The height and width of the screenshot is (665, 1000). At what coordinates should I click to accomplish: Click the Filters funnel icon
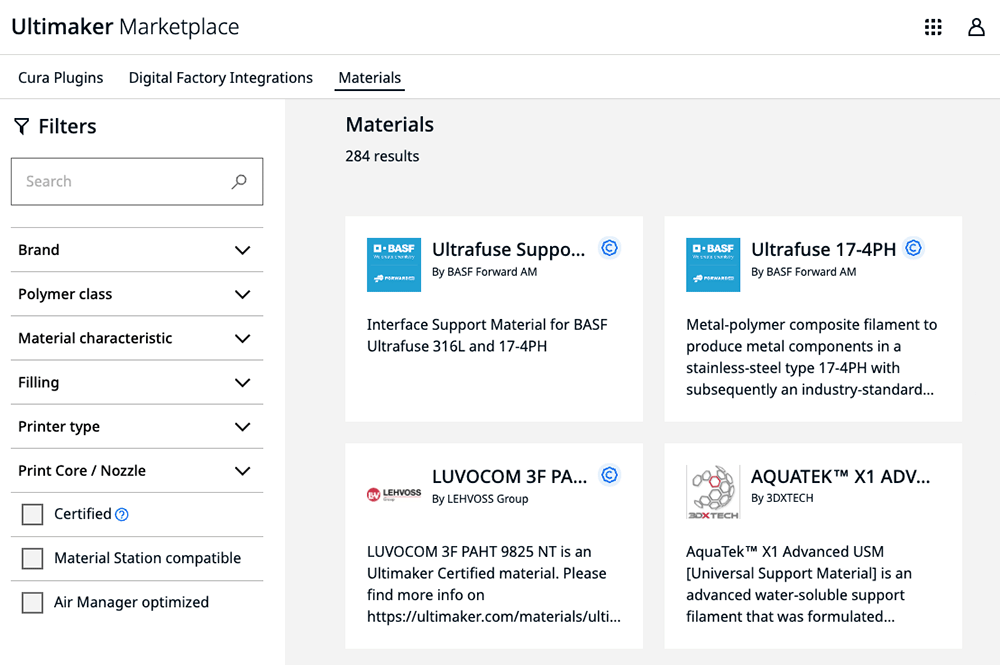(x=21, y=126)
